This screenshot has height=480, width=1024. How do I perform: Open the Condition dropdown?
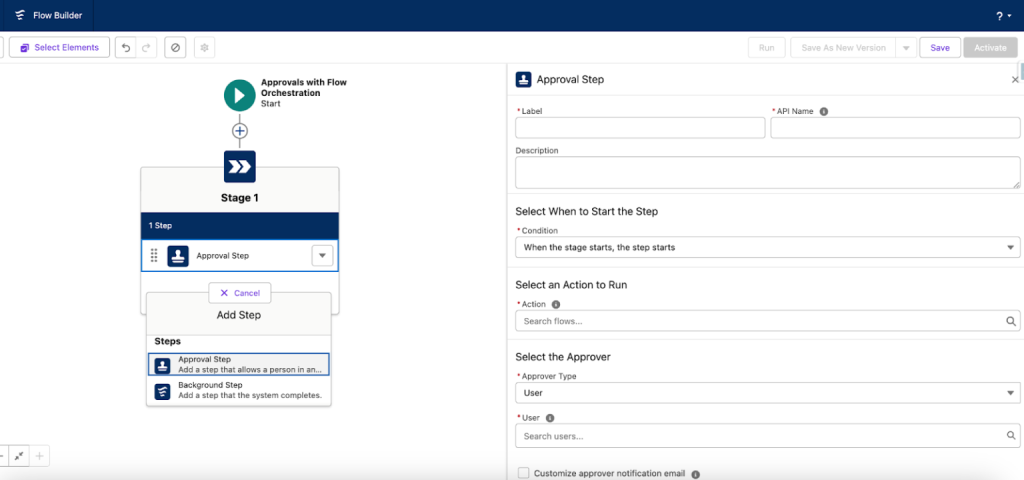[x=767, y=248]
